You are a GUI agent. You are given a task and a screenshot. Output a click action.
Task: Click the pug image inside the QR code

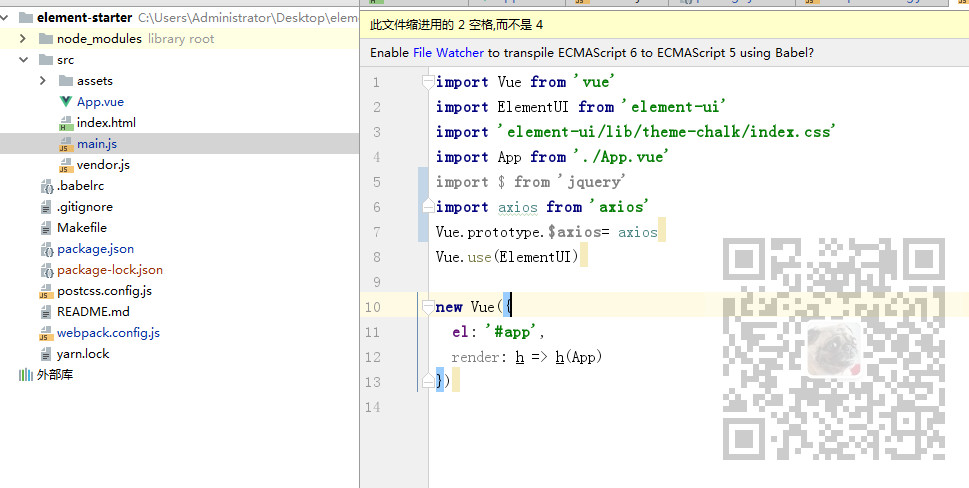(833, 349)
